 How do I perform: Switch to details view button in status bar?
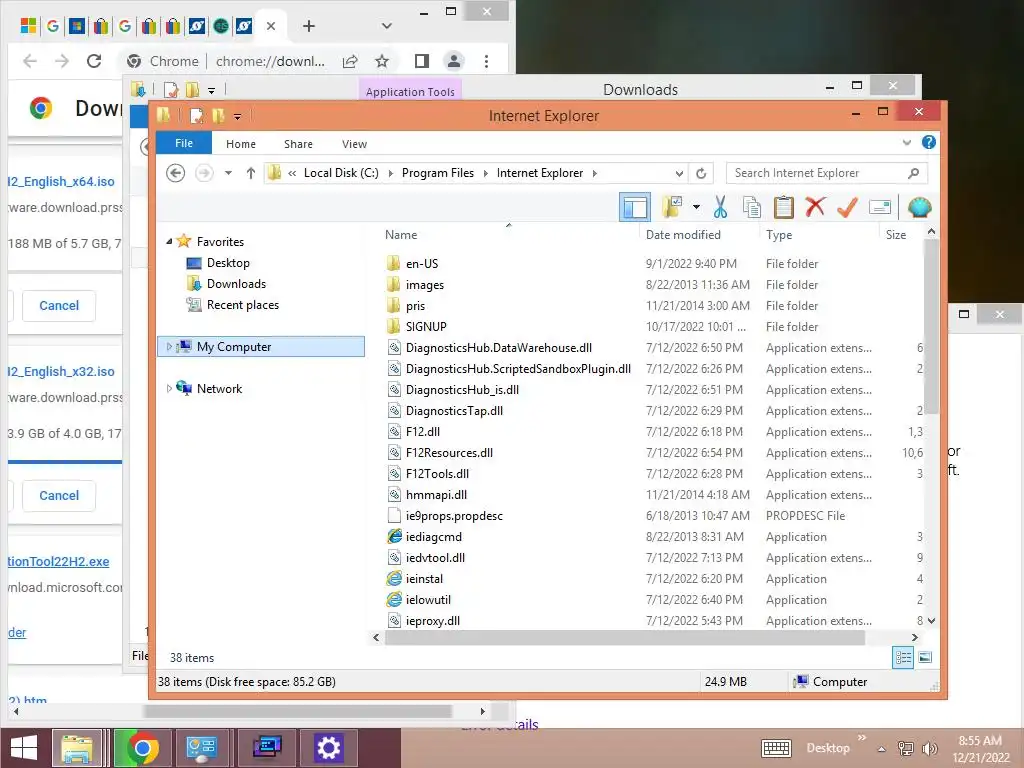[903, 658]
